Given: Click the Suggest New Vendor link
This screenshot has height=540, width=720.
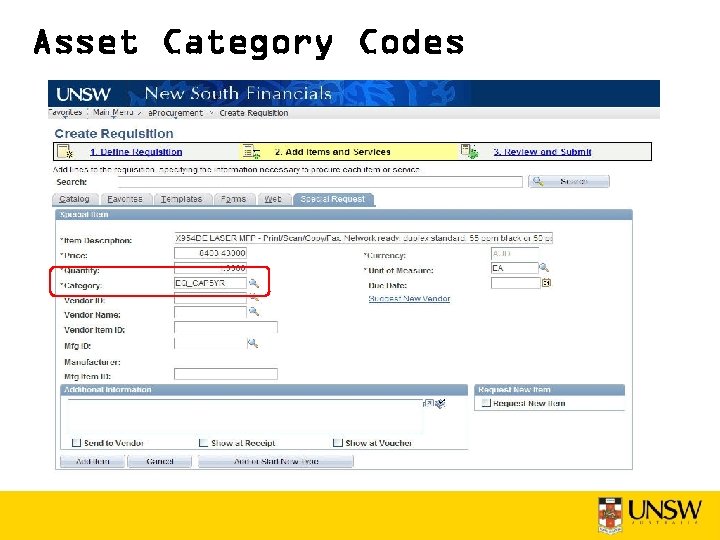Looking at the screenshot, I should 409,298.
